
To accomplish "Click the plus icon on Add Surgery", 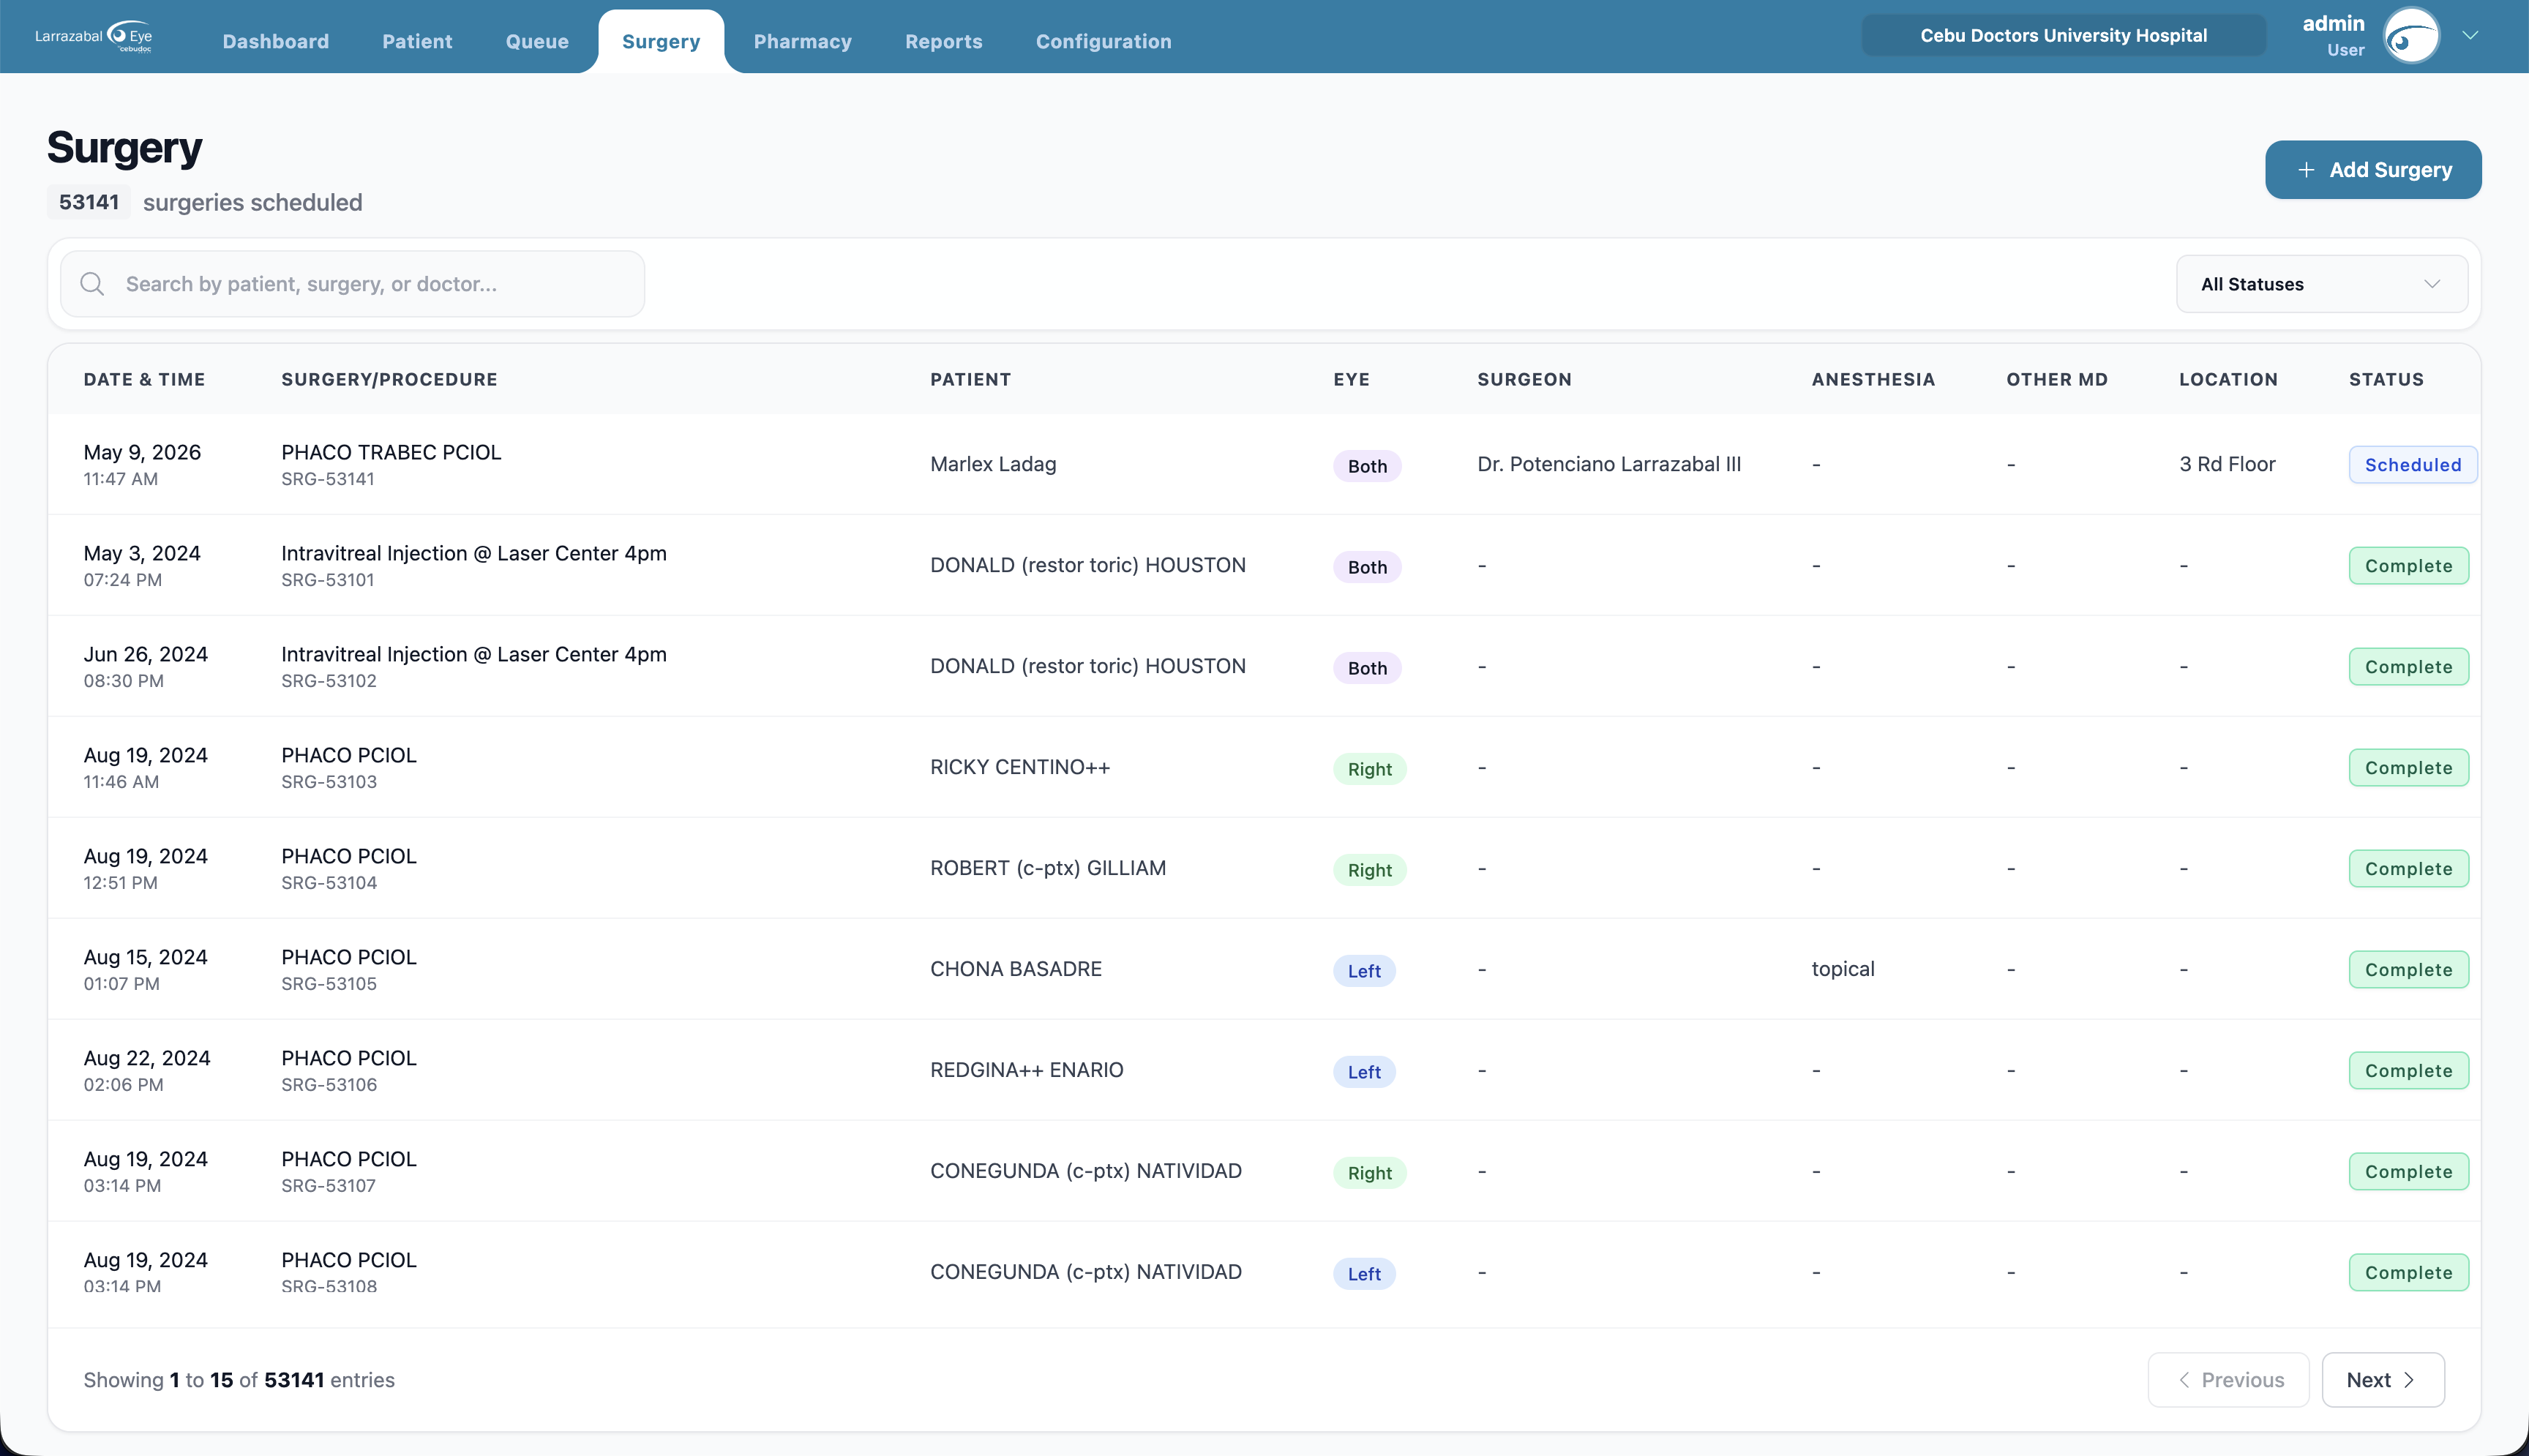I will point(2306,170).
